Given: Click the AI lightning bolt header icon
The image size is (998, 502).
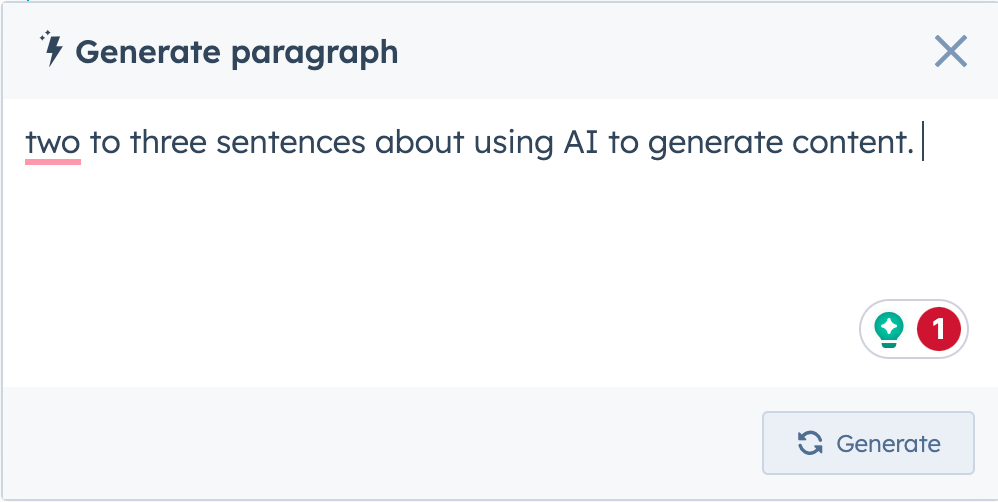Looking at the screenshot, I should [52, 50].
